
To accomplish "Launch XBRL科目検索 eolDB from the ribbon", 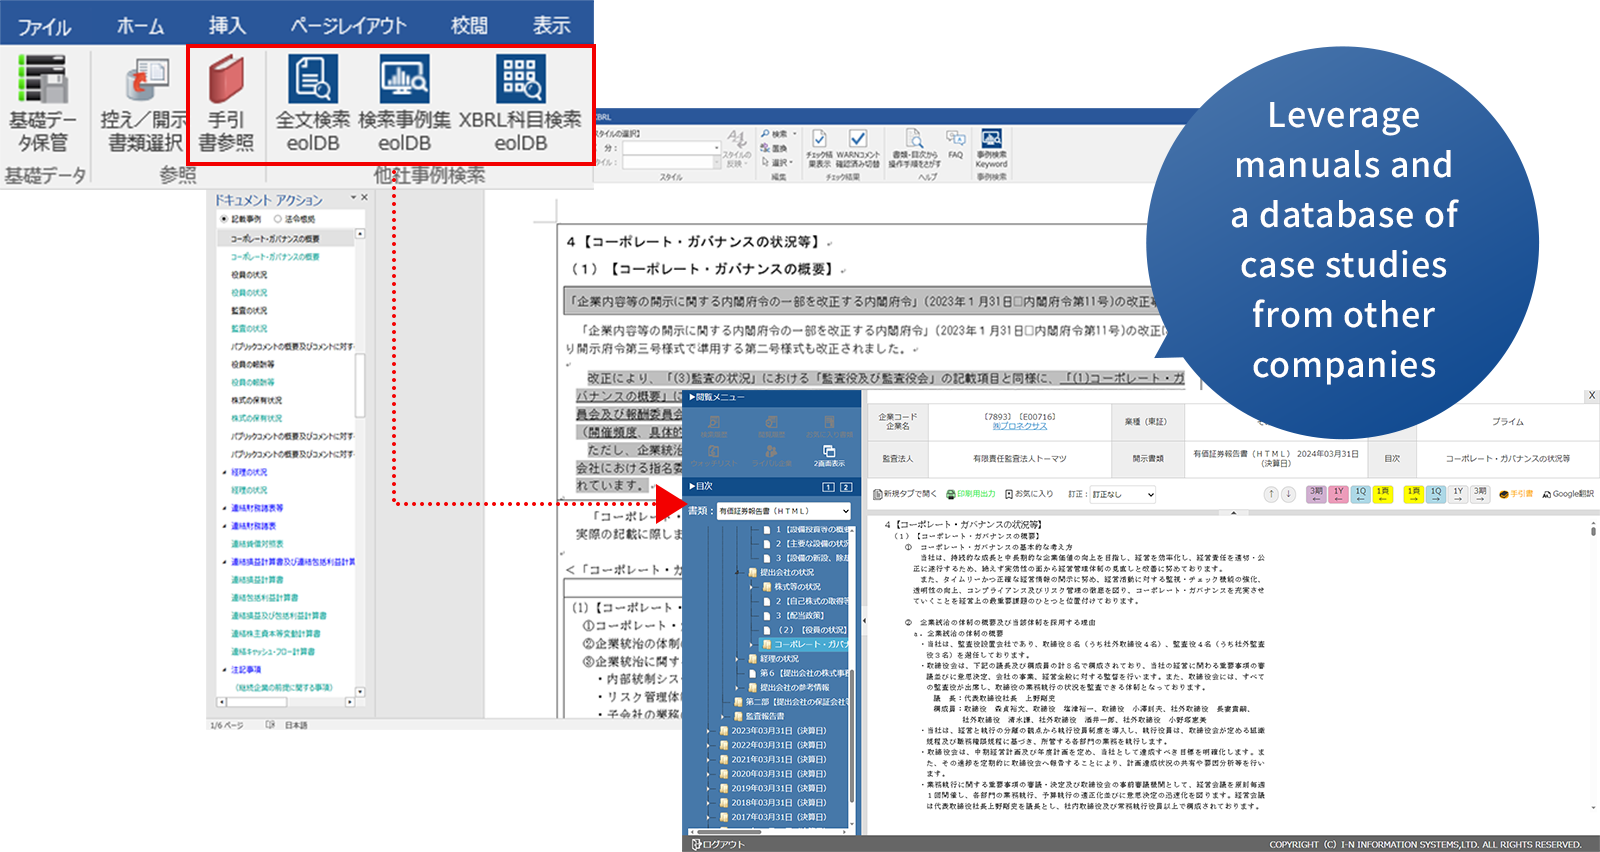I will [520, 104].
